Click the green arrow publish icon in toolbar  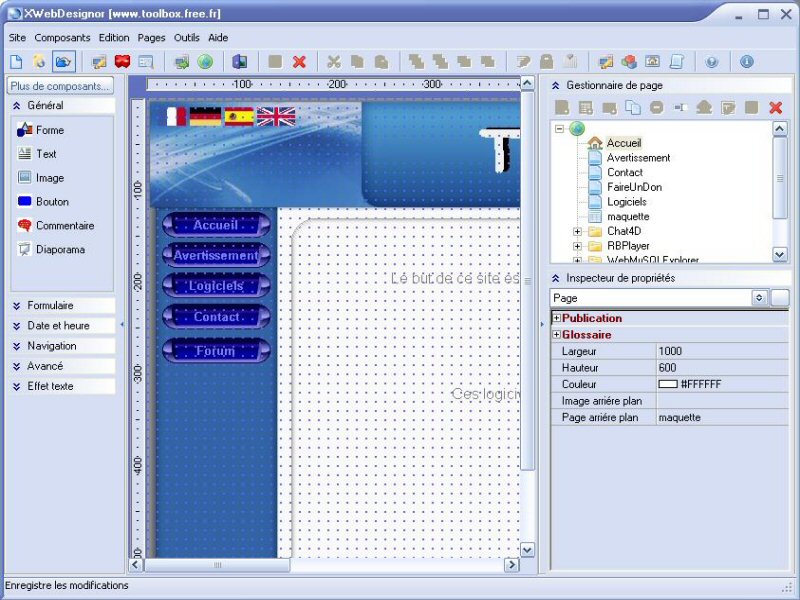182,62
